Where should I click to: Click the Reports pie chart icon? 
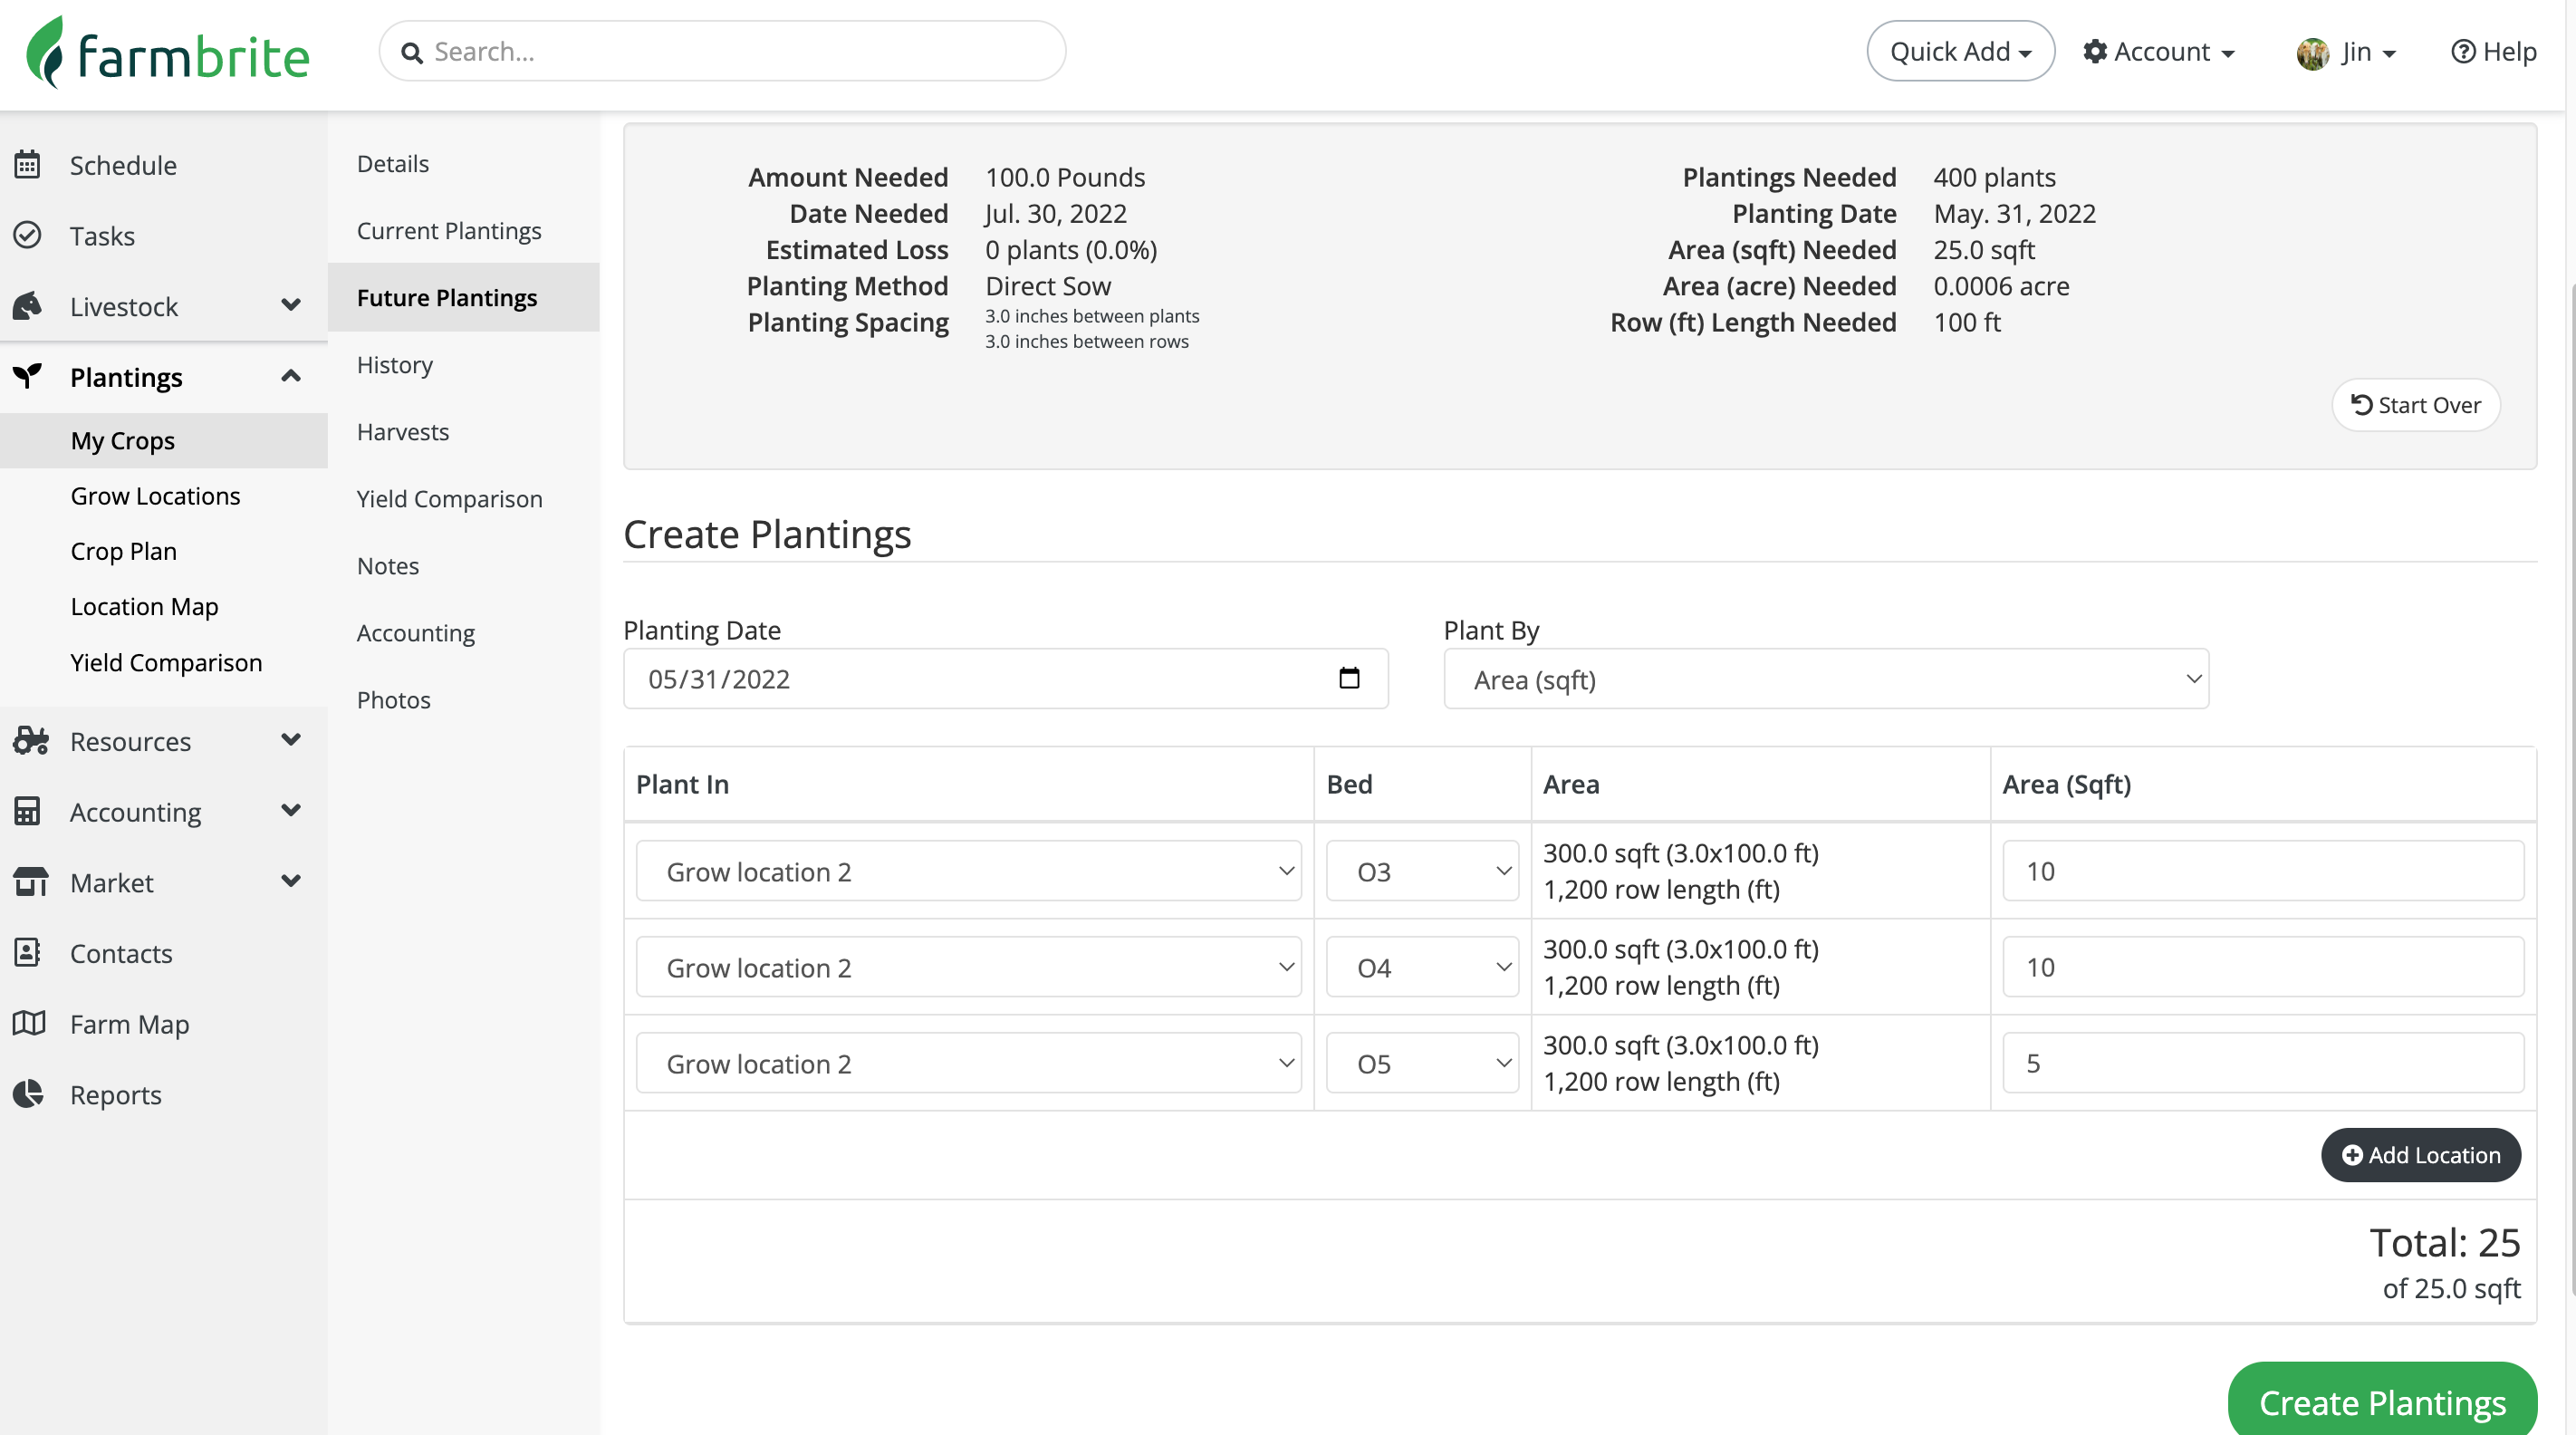pos(28,1094)
